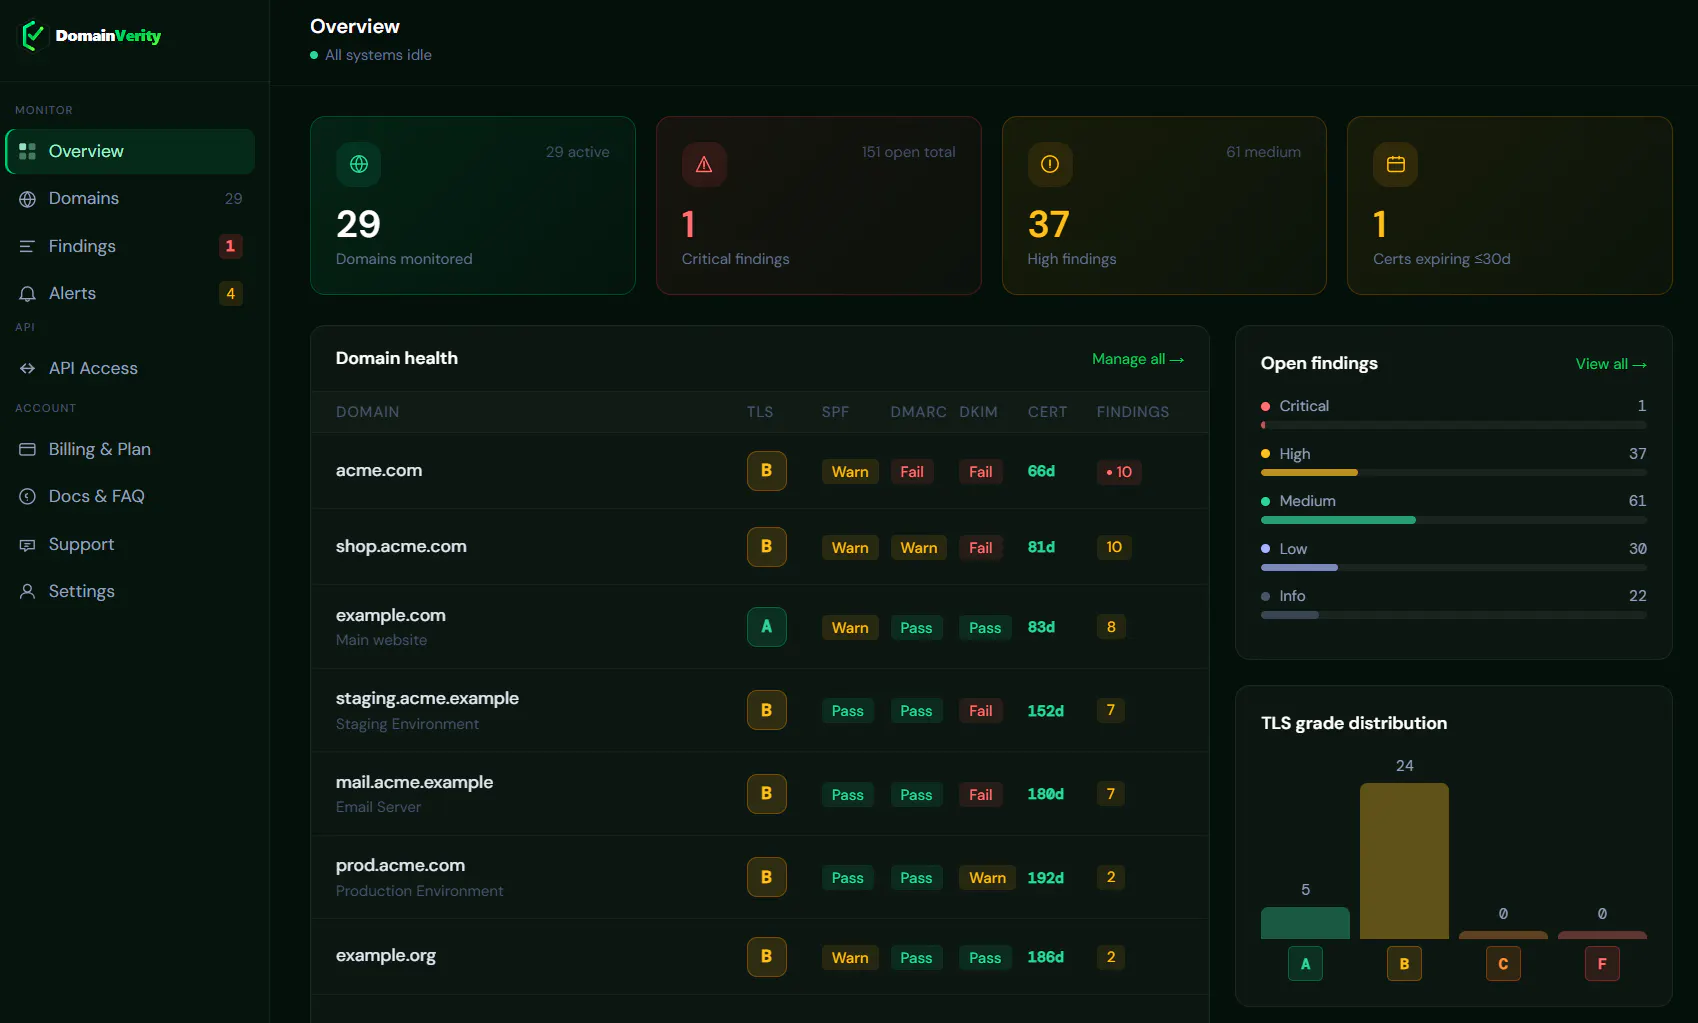Image resolution: width=1698 pixels, height=1023 pixels.
Task: Click the alert circle icon on High findings card
Action: click(1050, 164)
